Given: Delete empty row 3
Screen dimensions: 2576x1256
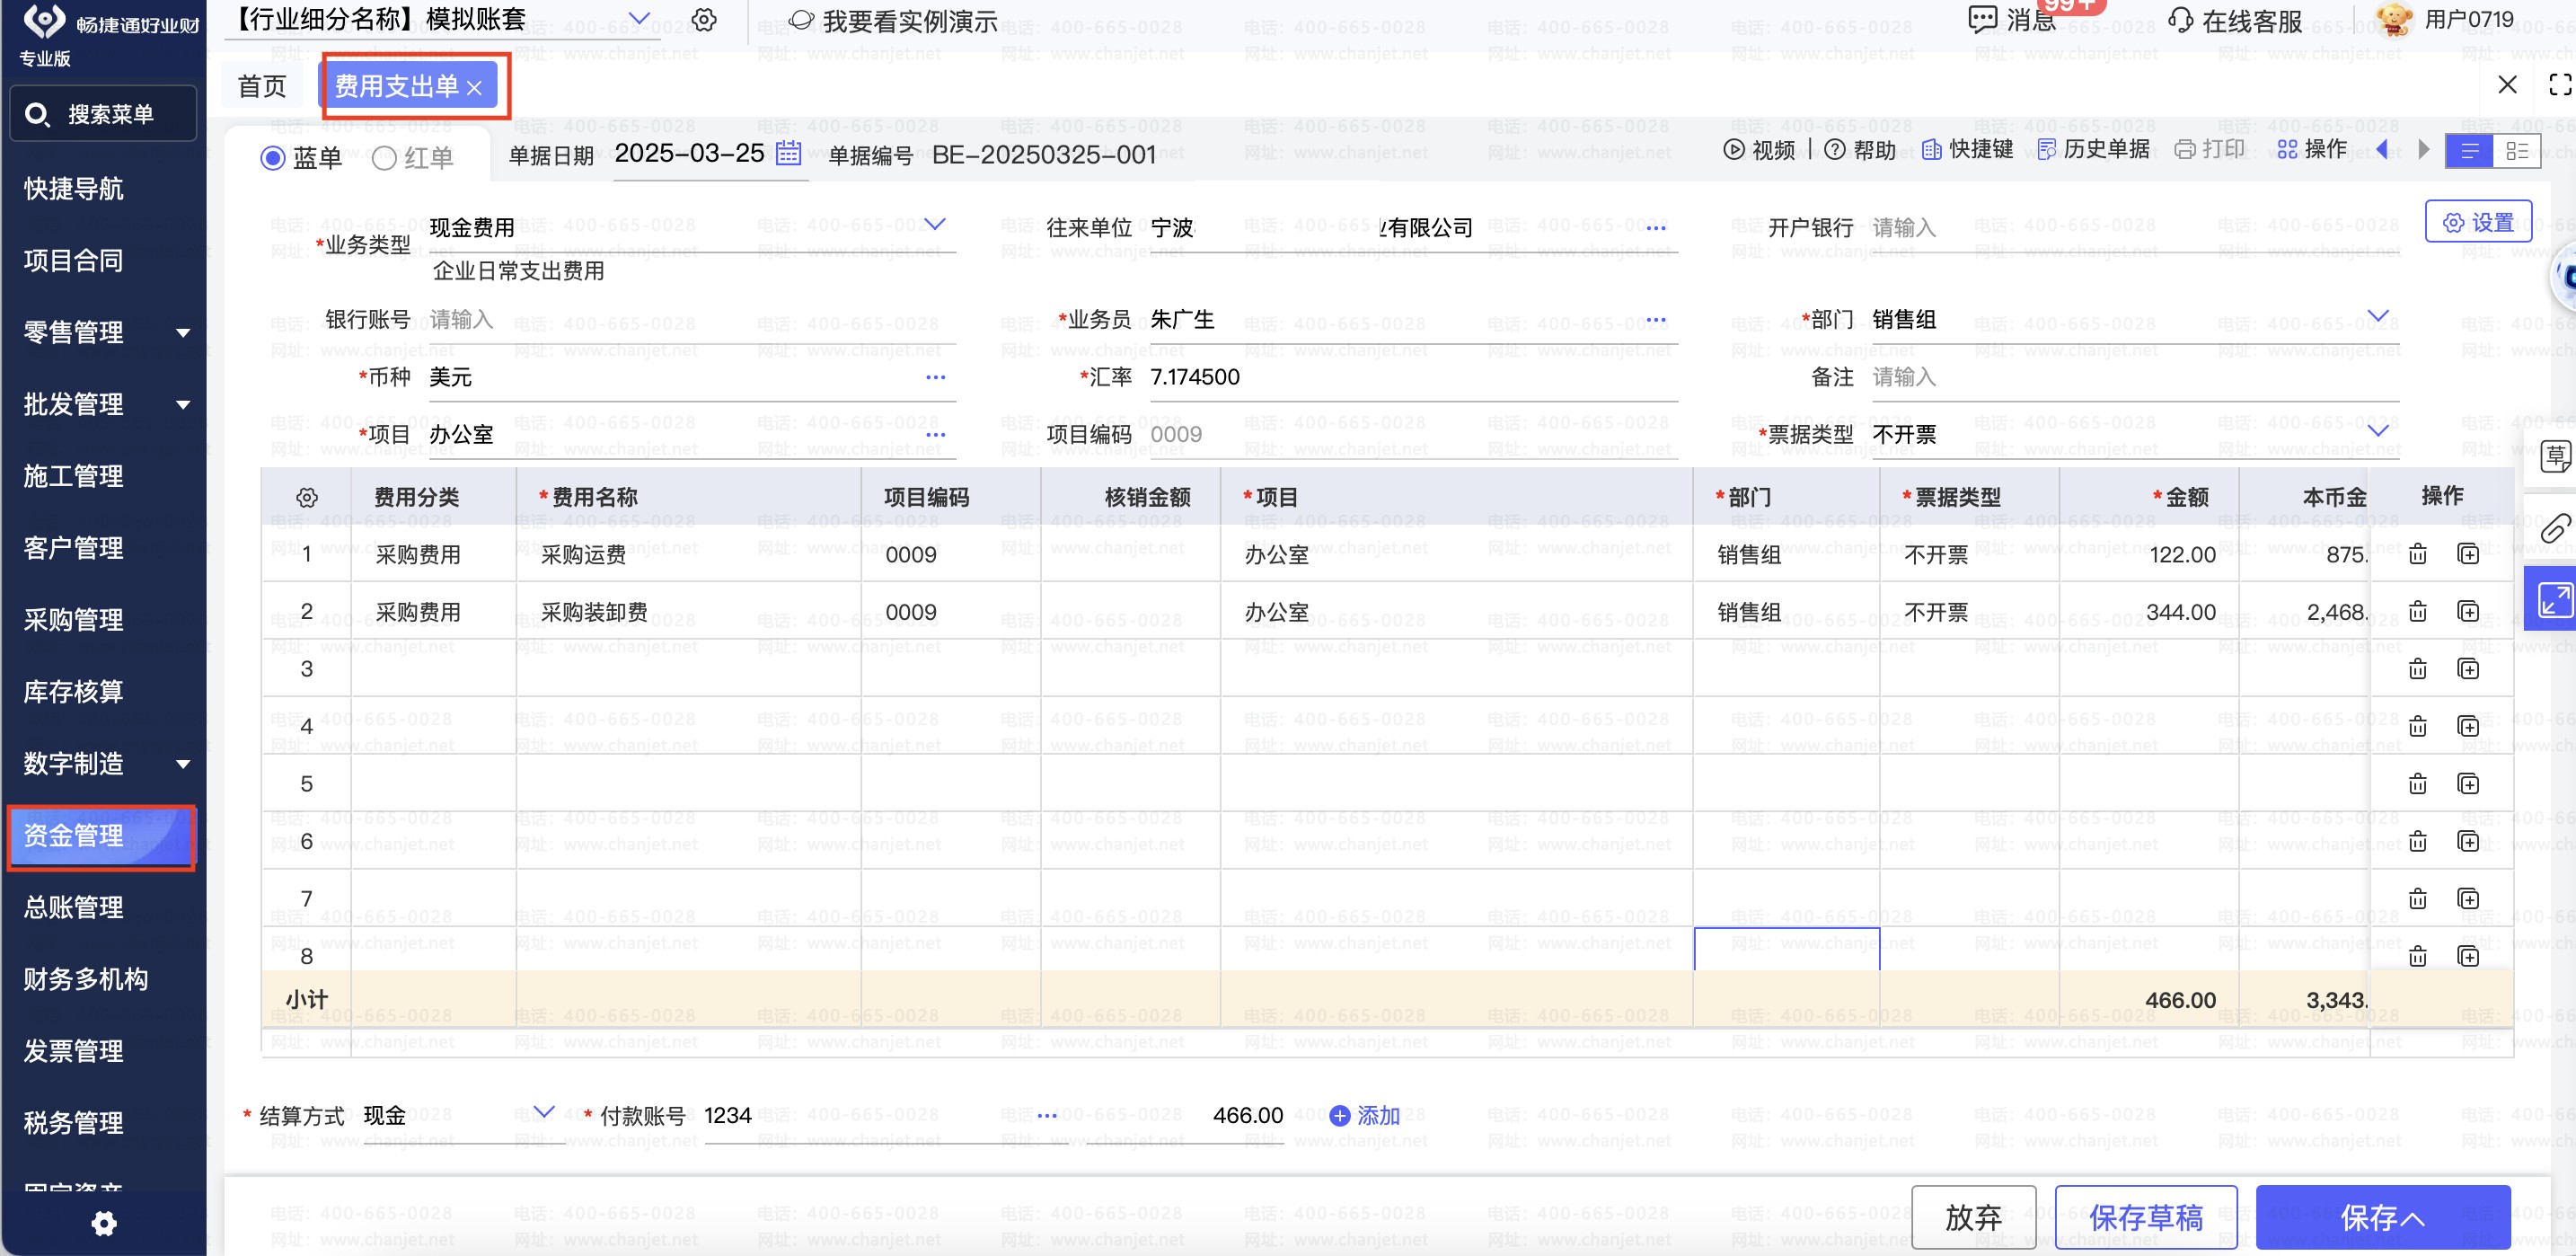Looking at the screenshot, I should [2417, 669].
